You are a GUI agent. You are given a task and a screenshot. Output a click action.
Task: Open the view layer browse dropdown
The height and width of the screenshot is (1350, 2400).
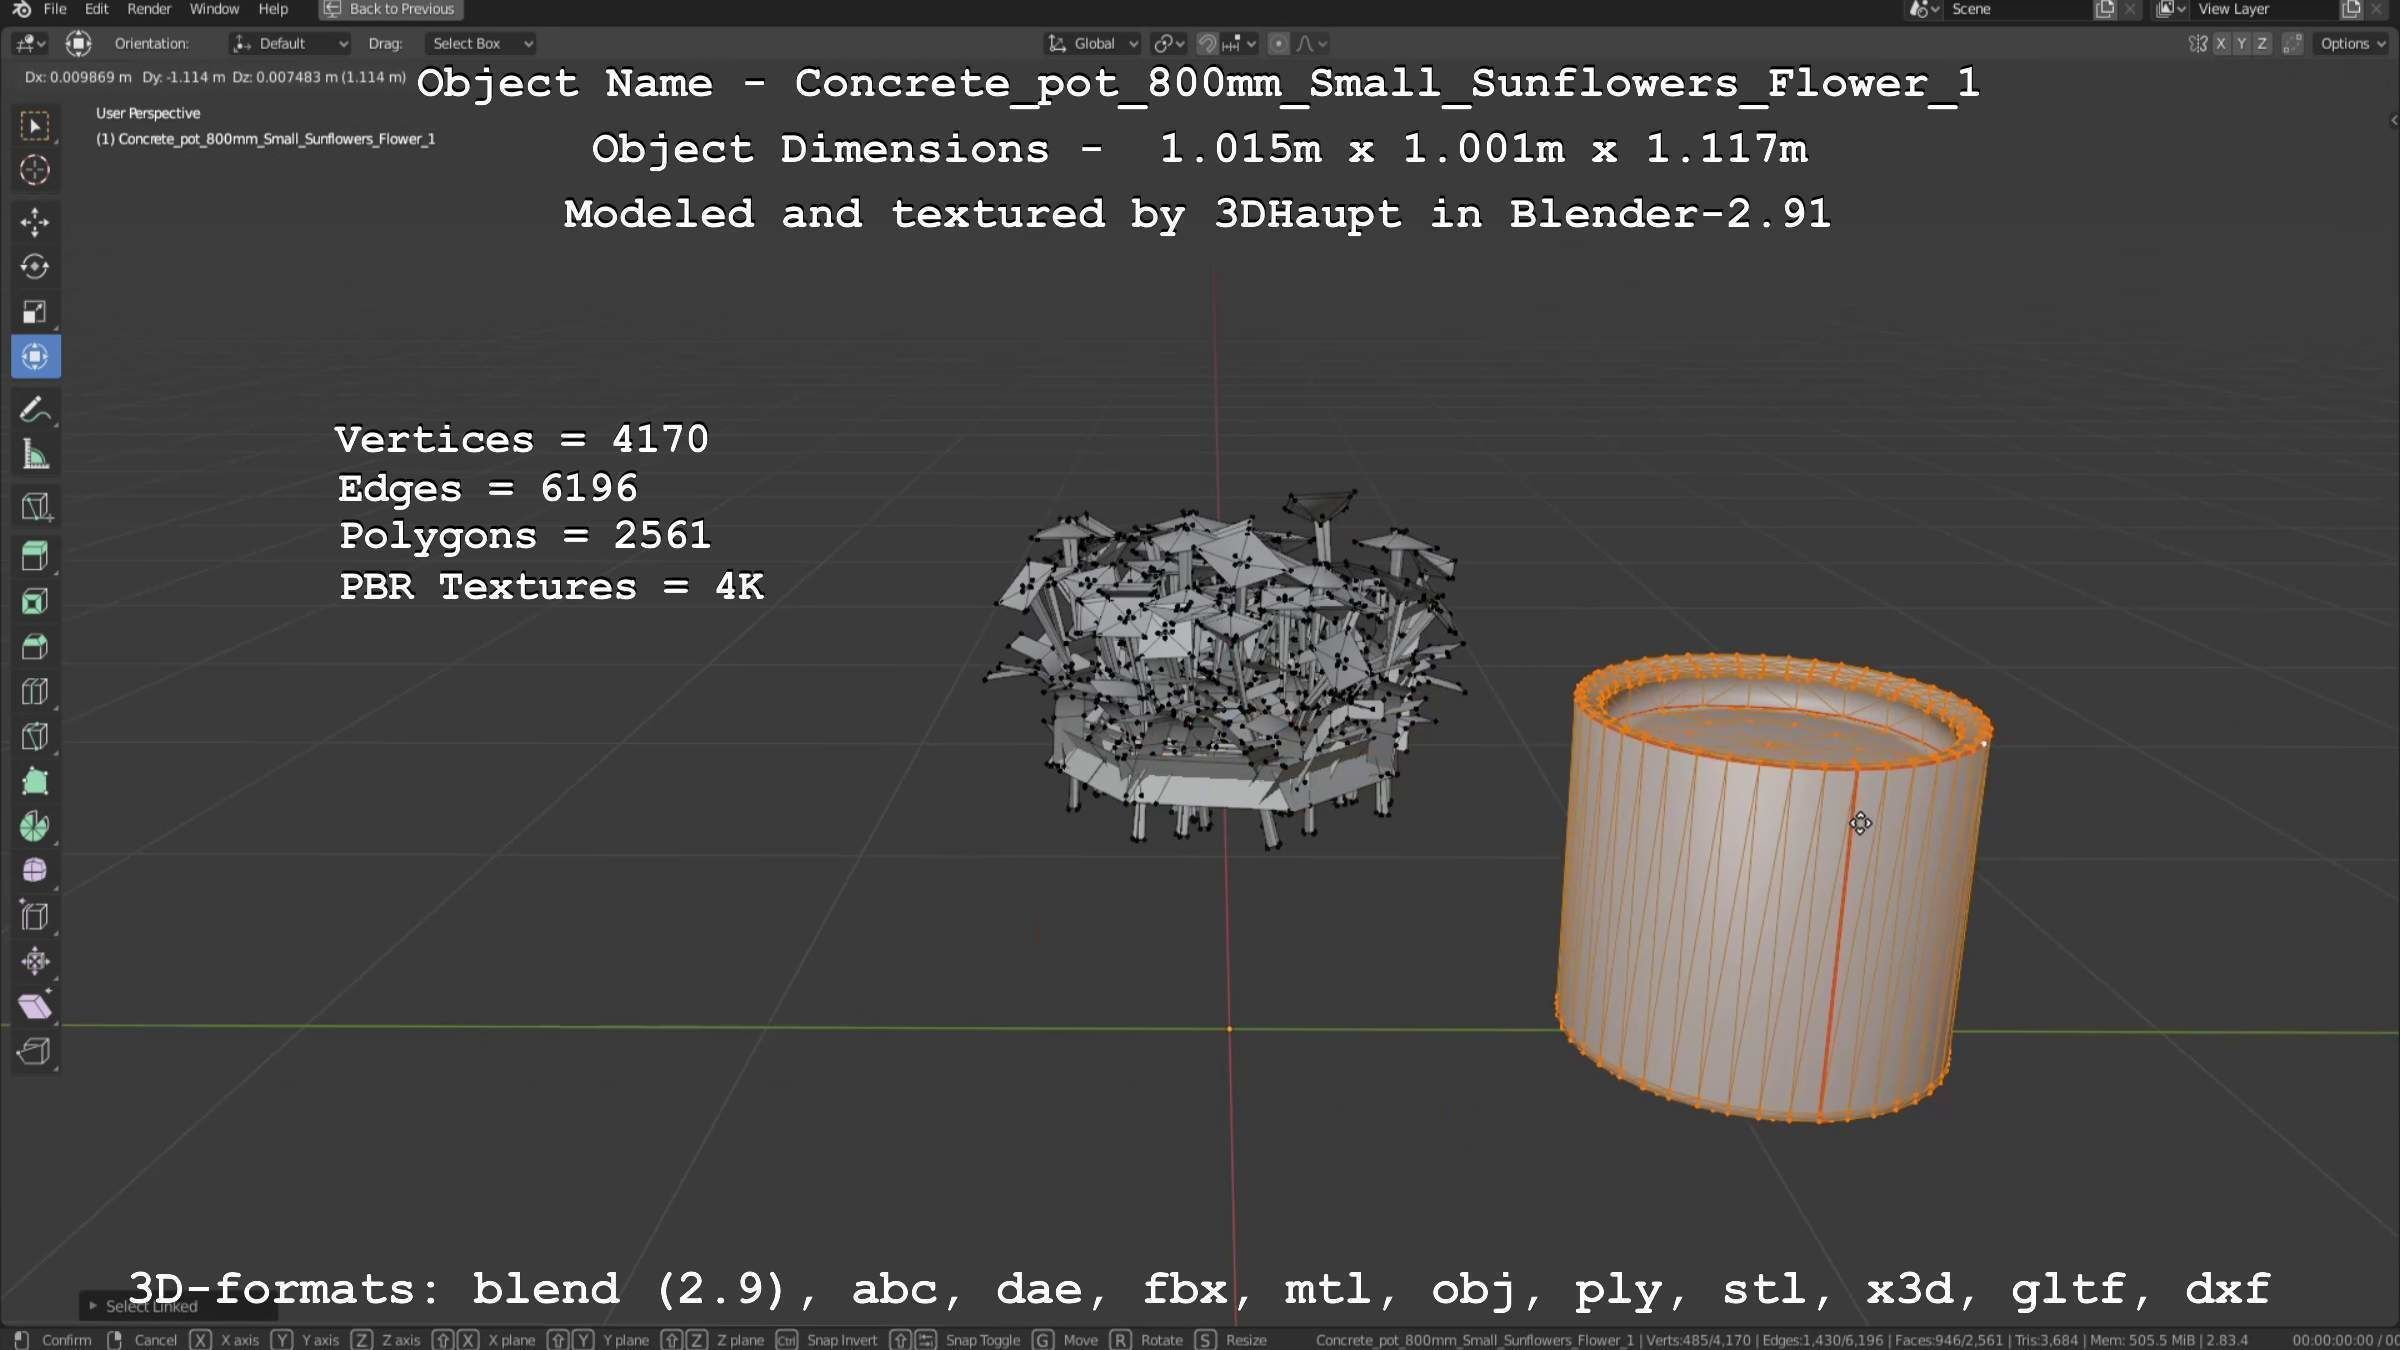pyautogui.click(x=2170, y=9)
